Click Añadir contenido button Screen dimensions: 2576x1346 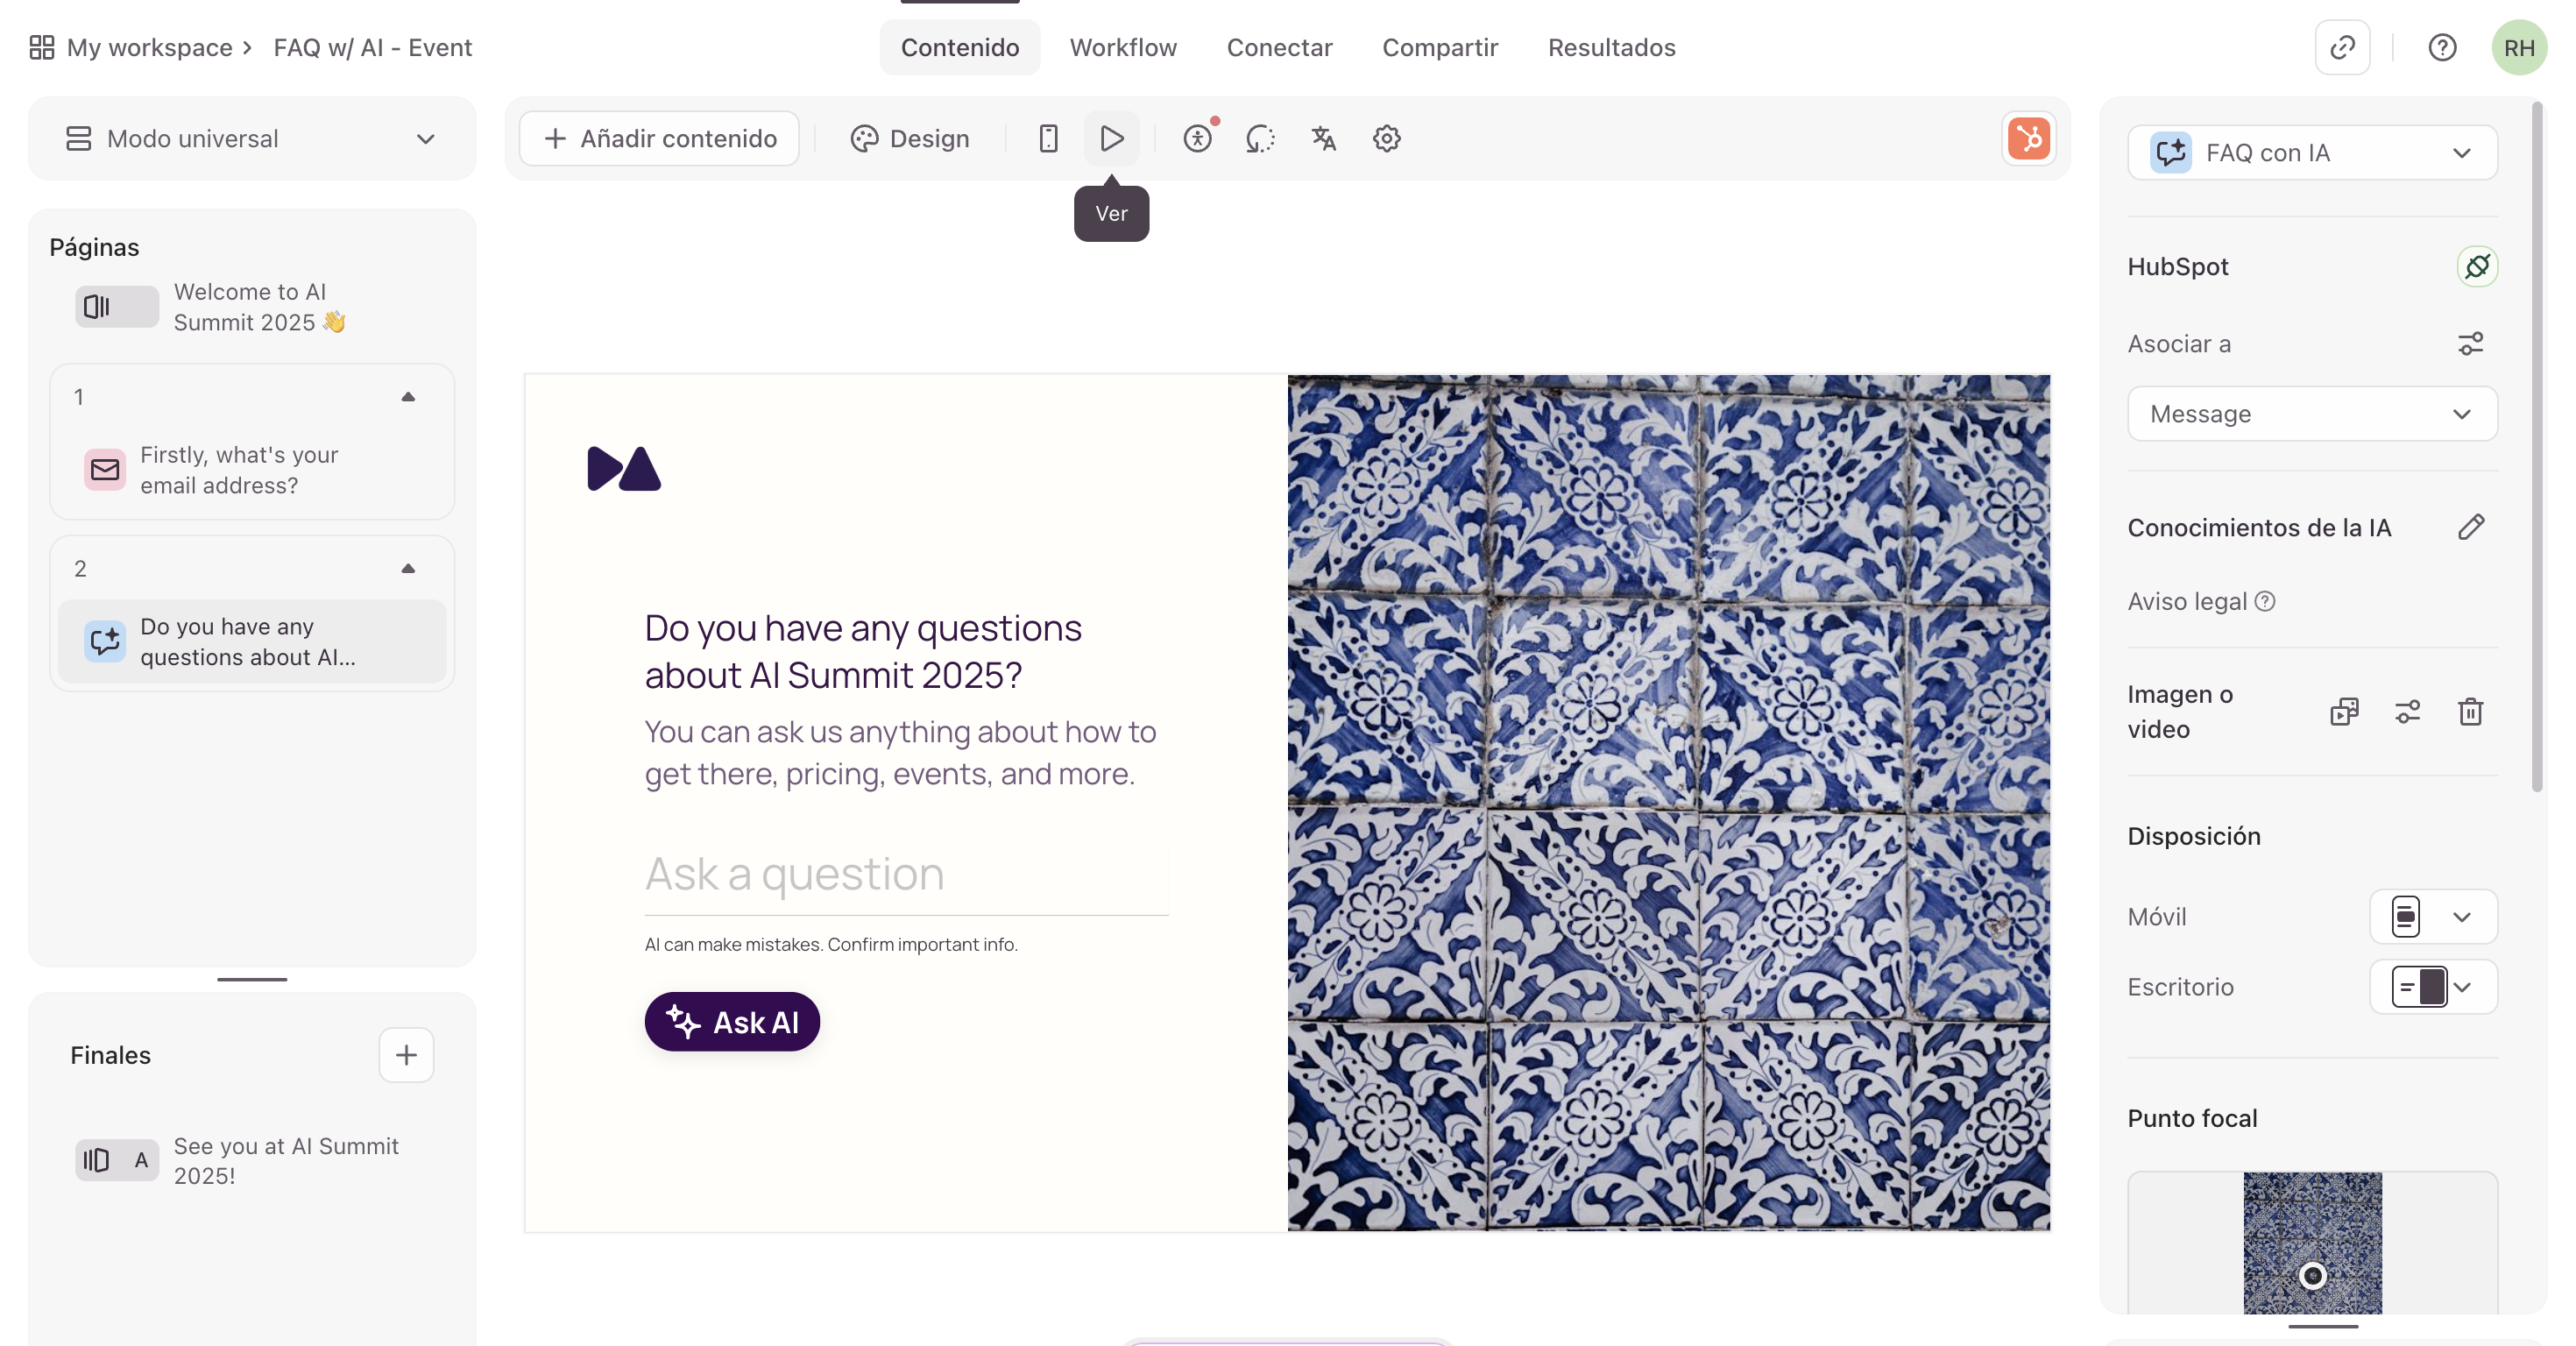659,138
